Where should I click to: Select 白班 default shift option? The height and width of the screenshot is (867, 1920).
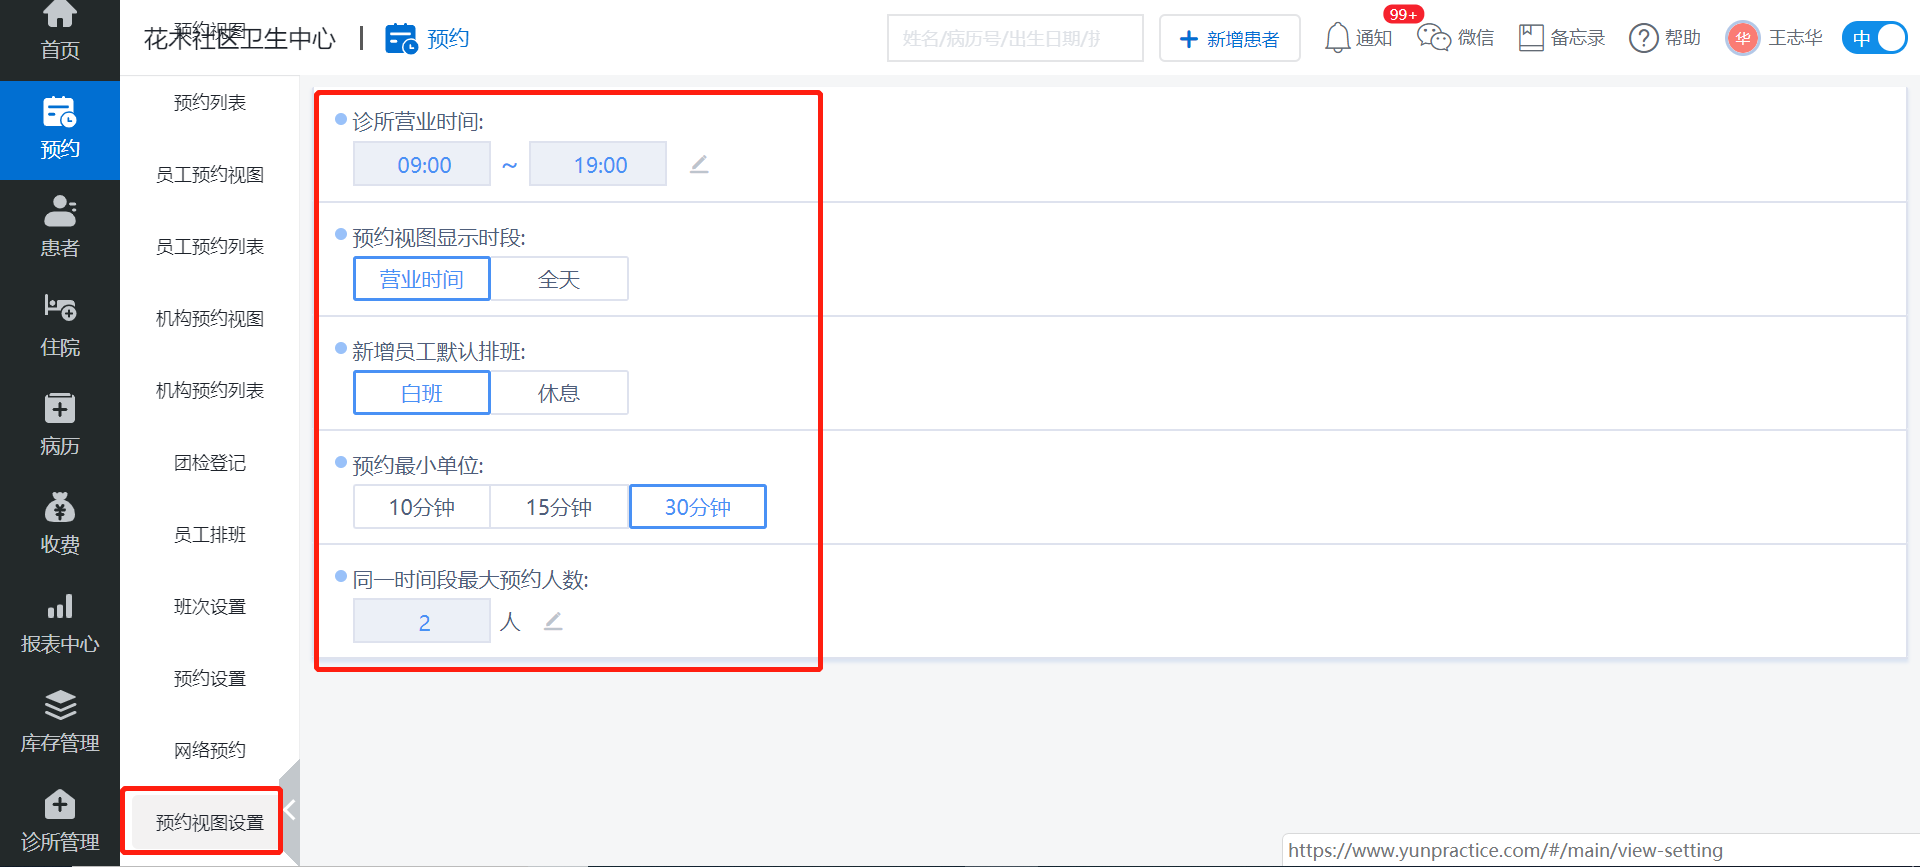[x=422, y=393]
